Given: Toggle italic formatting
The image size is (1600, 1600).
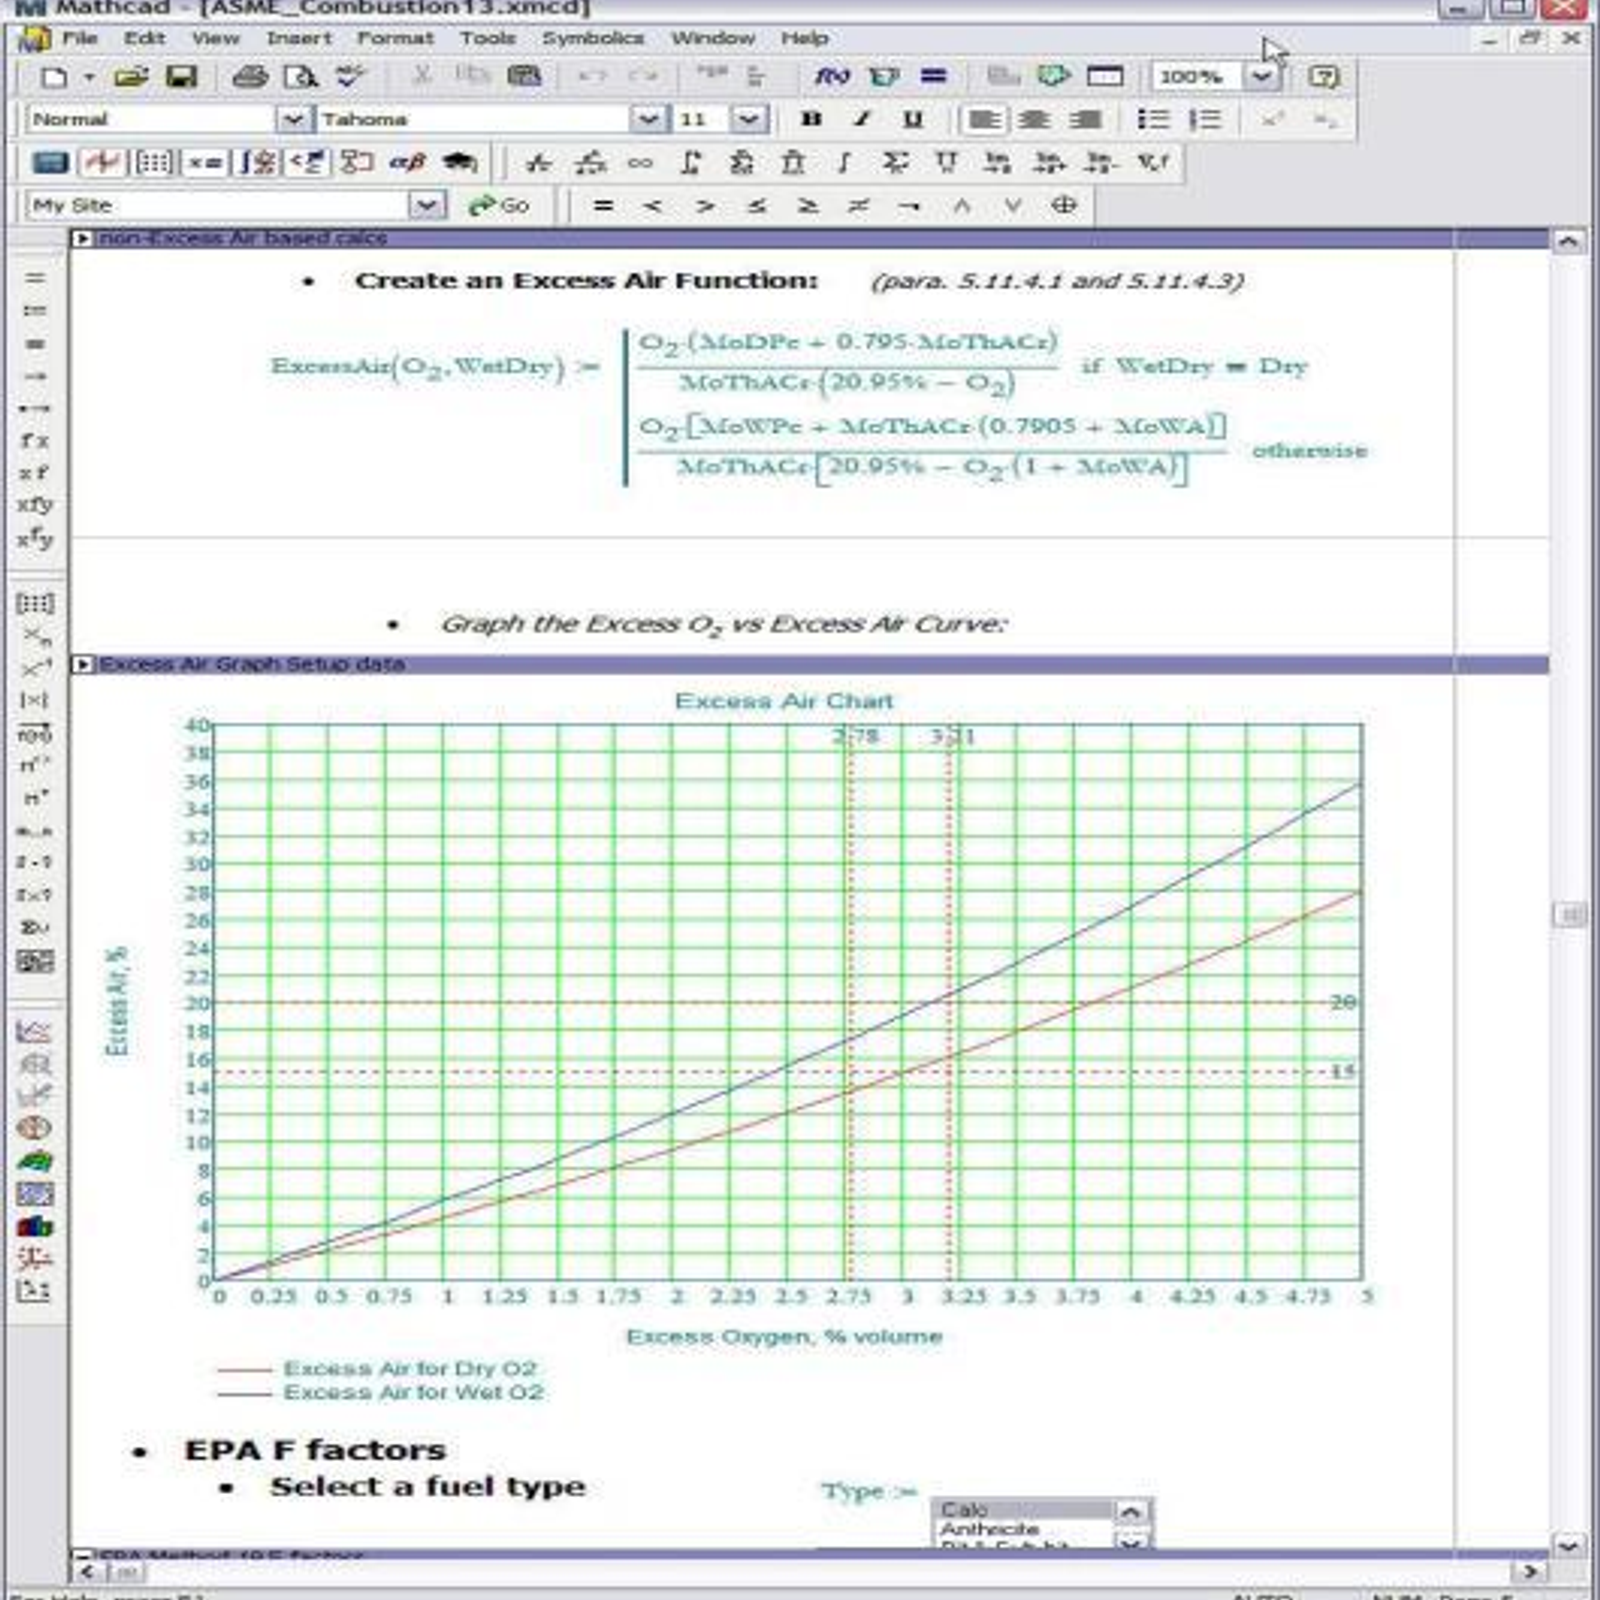Looking at the screenshot, I should pyautogui.click(x=862, y=119).
